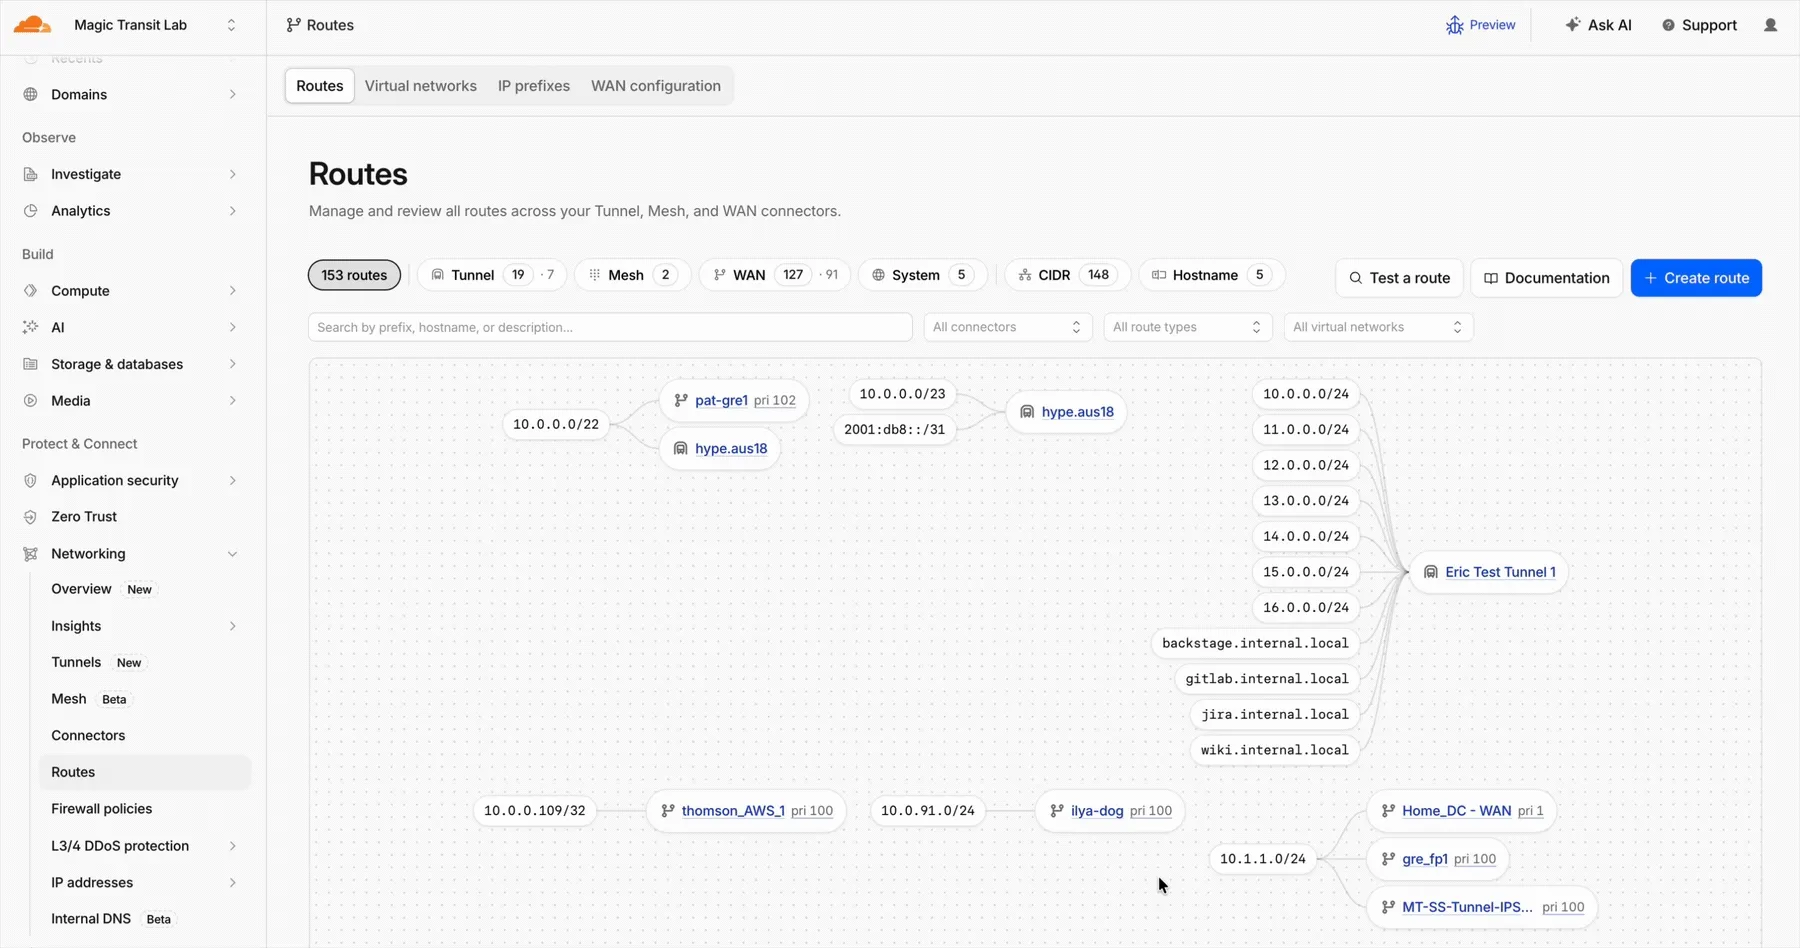Toggle the System filter chip
The height and width of the screenshot is (948, 1800).
pos(923,275)
